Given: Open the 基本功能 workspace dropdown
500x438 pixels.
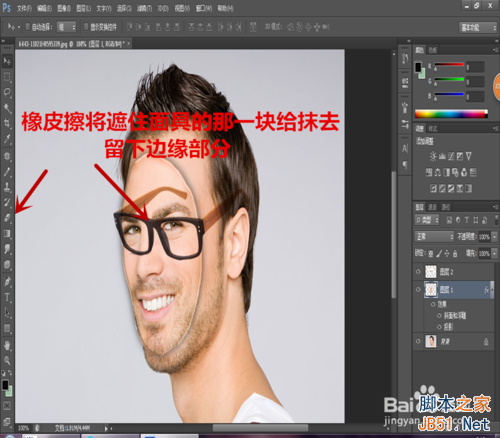Looking at the screenshot, I should pos(479,28).
